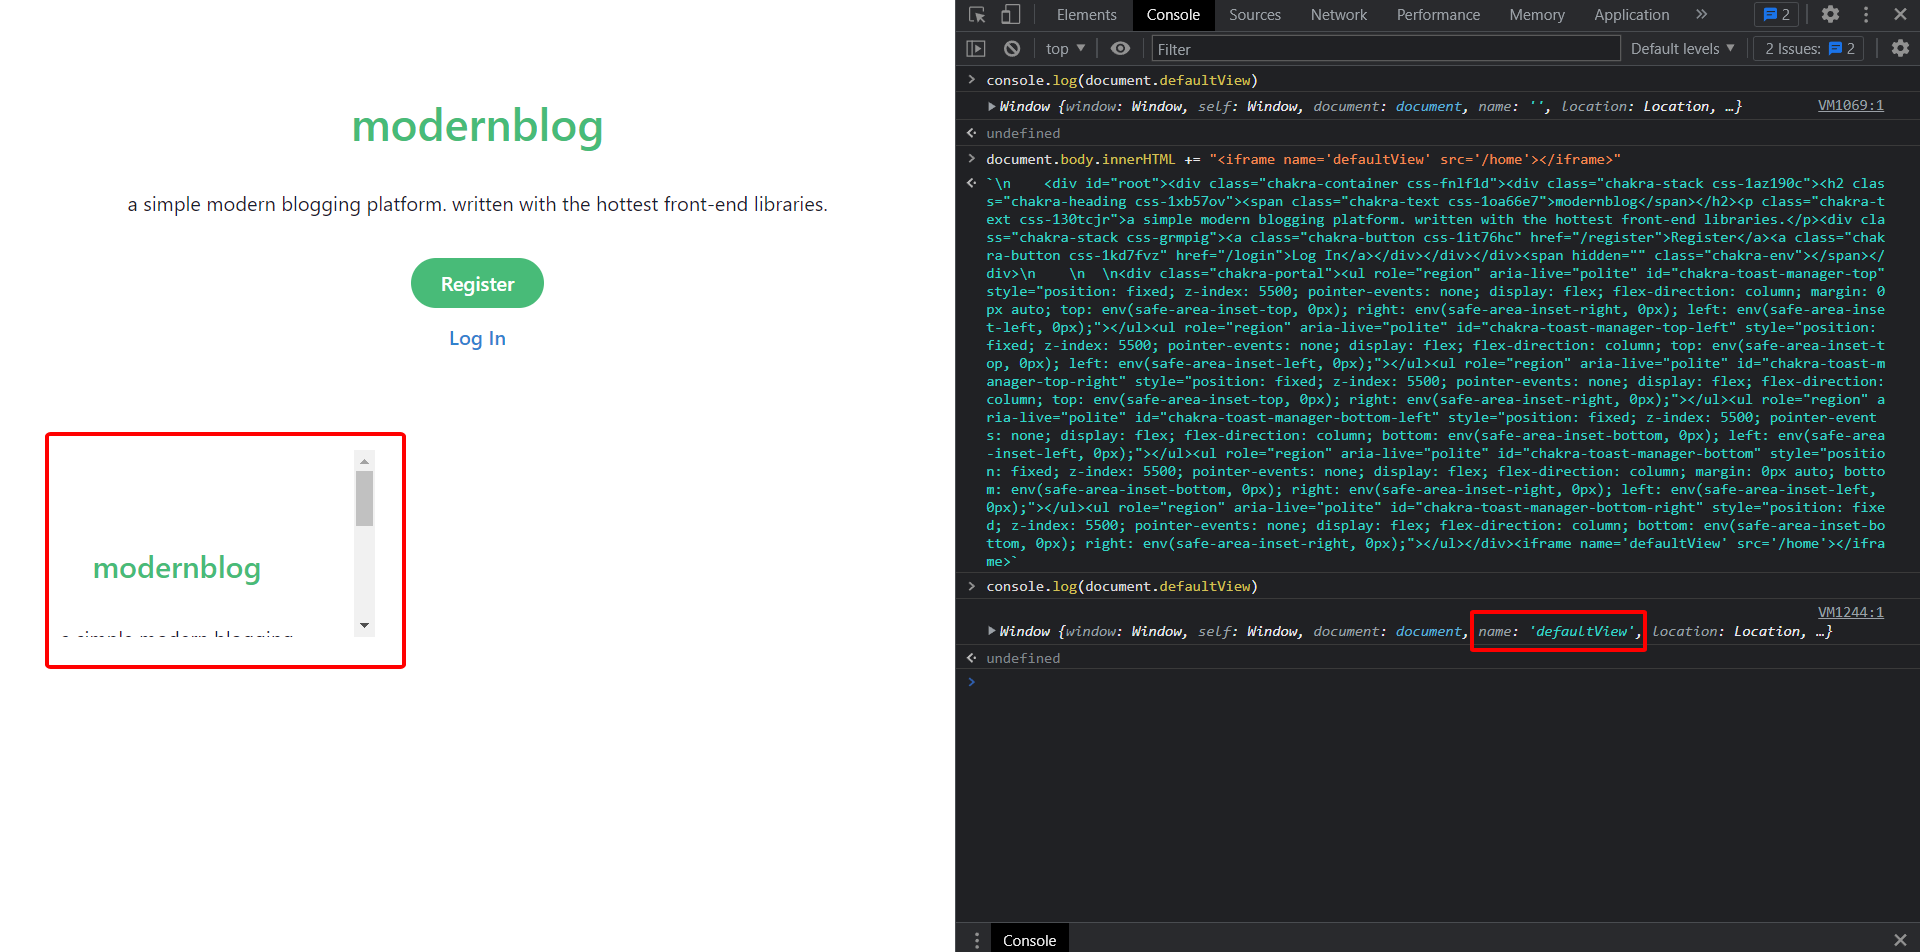
Task: Open the JavaScript context dropdown labeled top
Action: pyautogui.click(x=1064, y=47)
